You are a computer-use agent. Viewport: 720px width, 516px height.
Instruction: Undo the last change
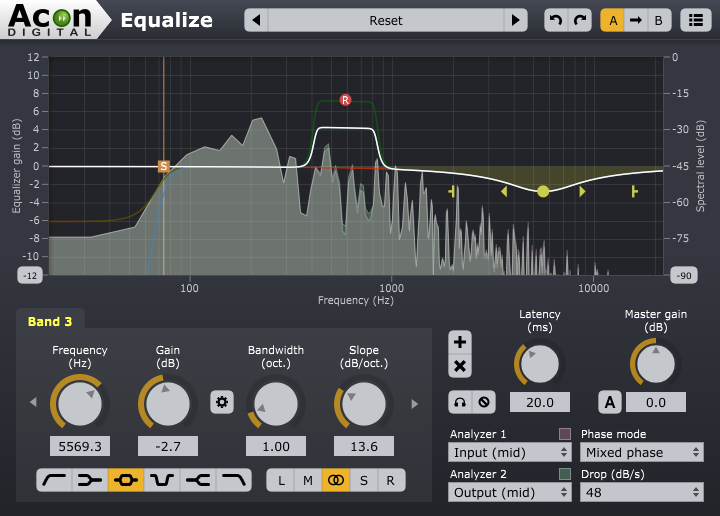coord(555,20)
